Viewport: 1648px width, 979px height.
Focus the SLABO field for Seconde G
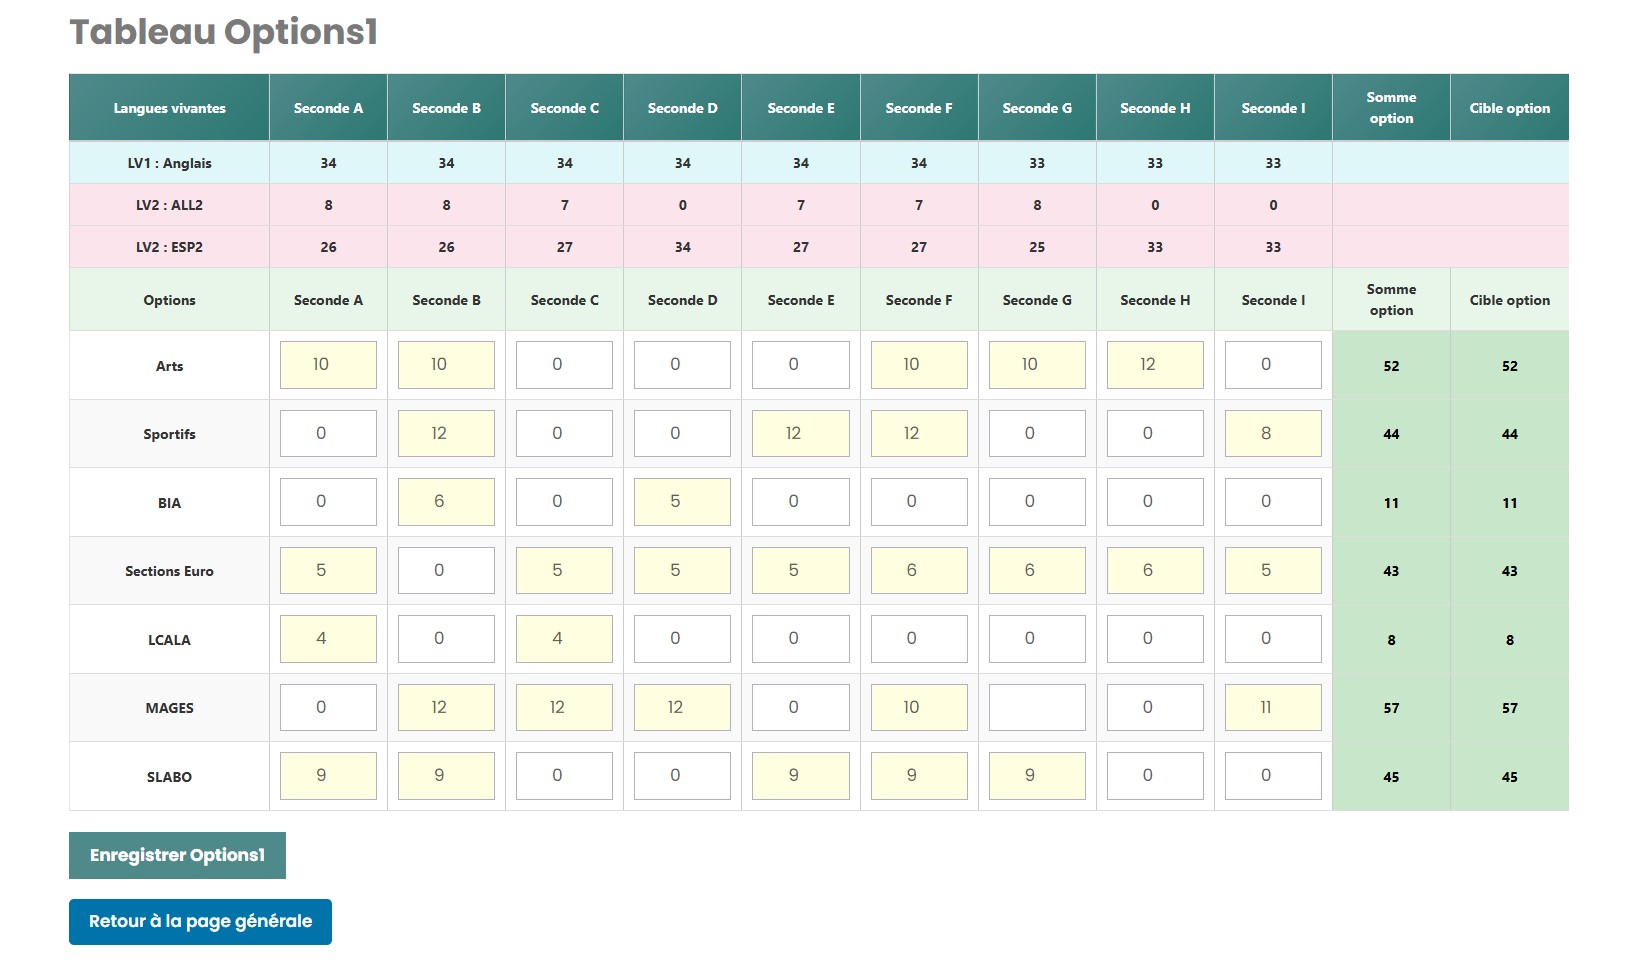pos(1037,776)
